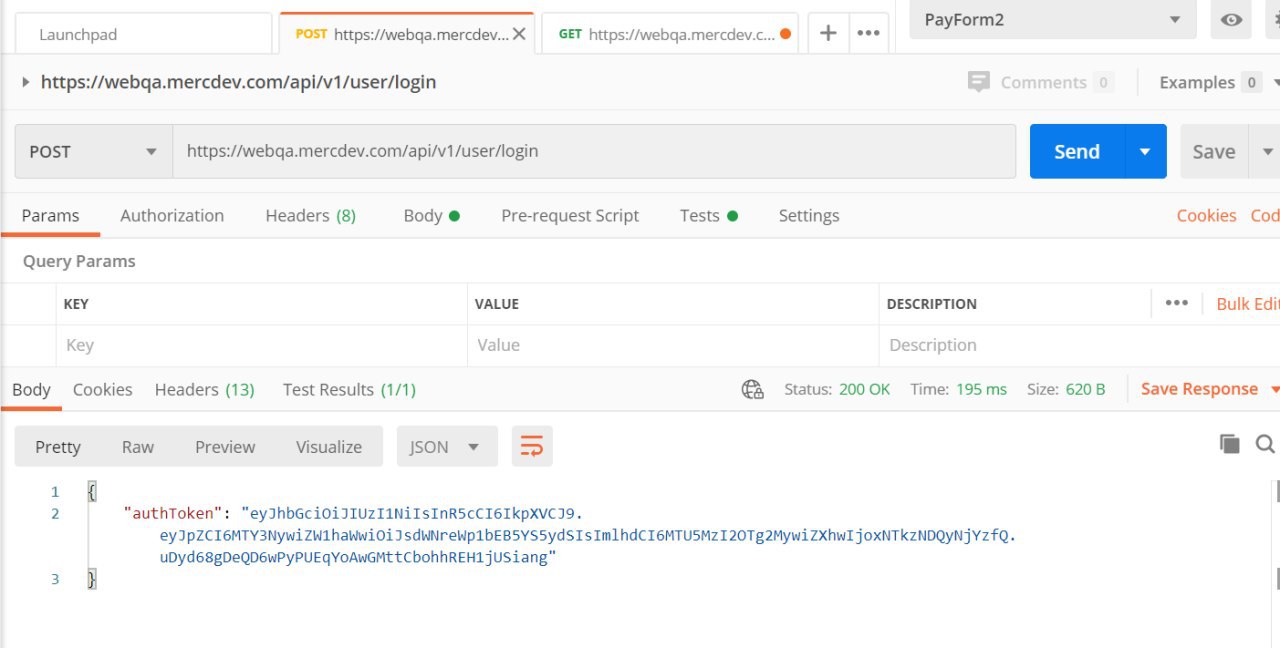Open a new request tab with plus icon

tap(828, 33)
